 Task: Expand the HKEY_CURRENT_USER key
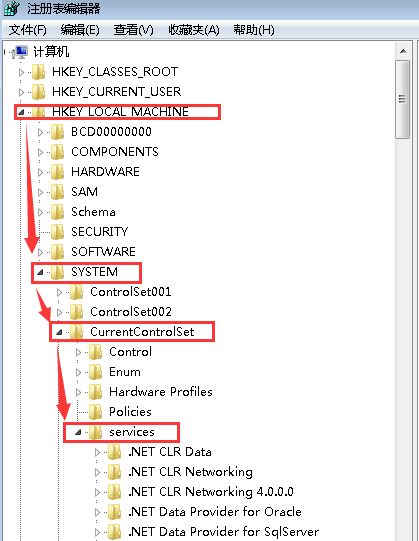click(21, 92)
